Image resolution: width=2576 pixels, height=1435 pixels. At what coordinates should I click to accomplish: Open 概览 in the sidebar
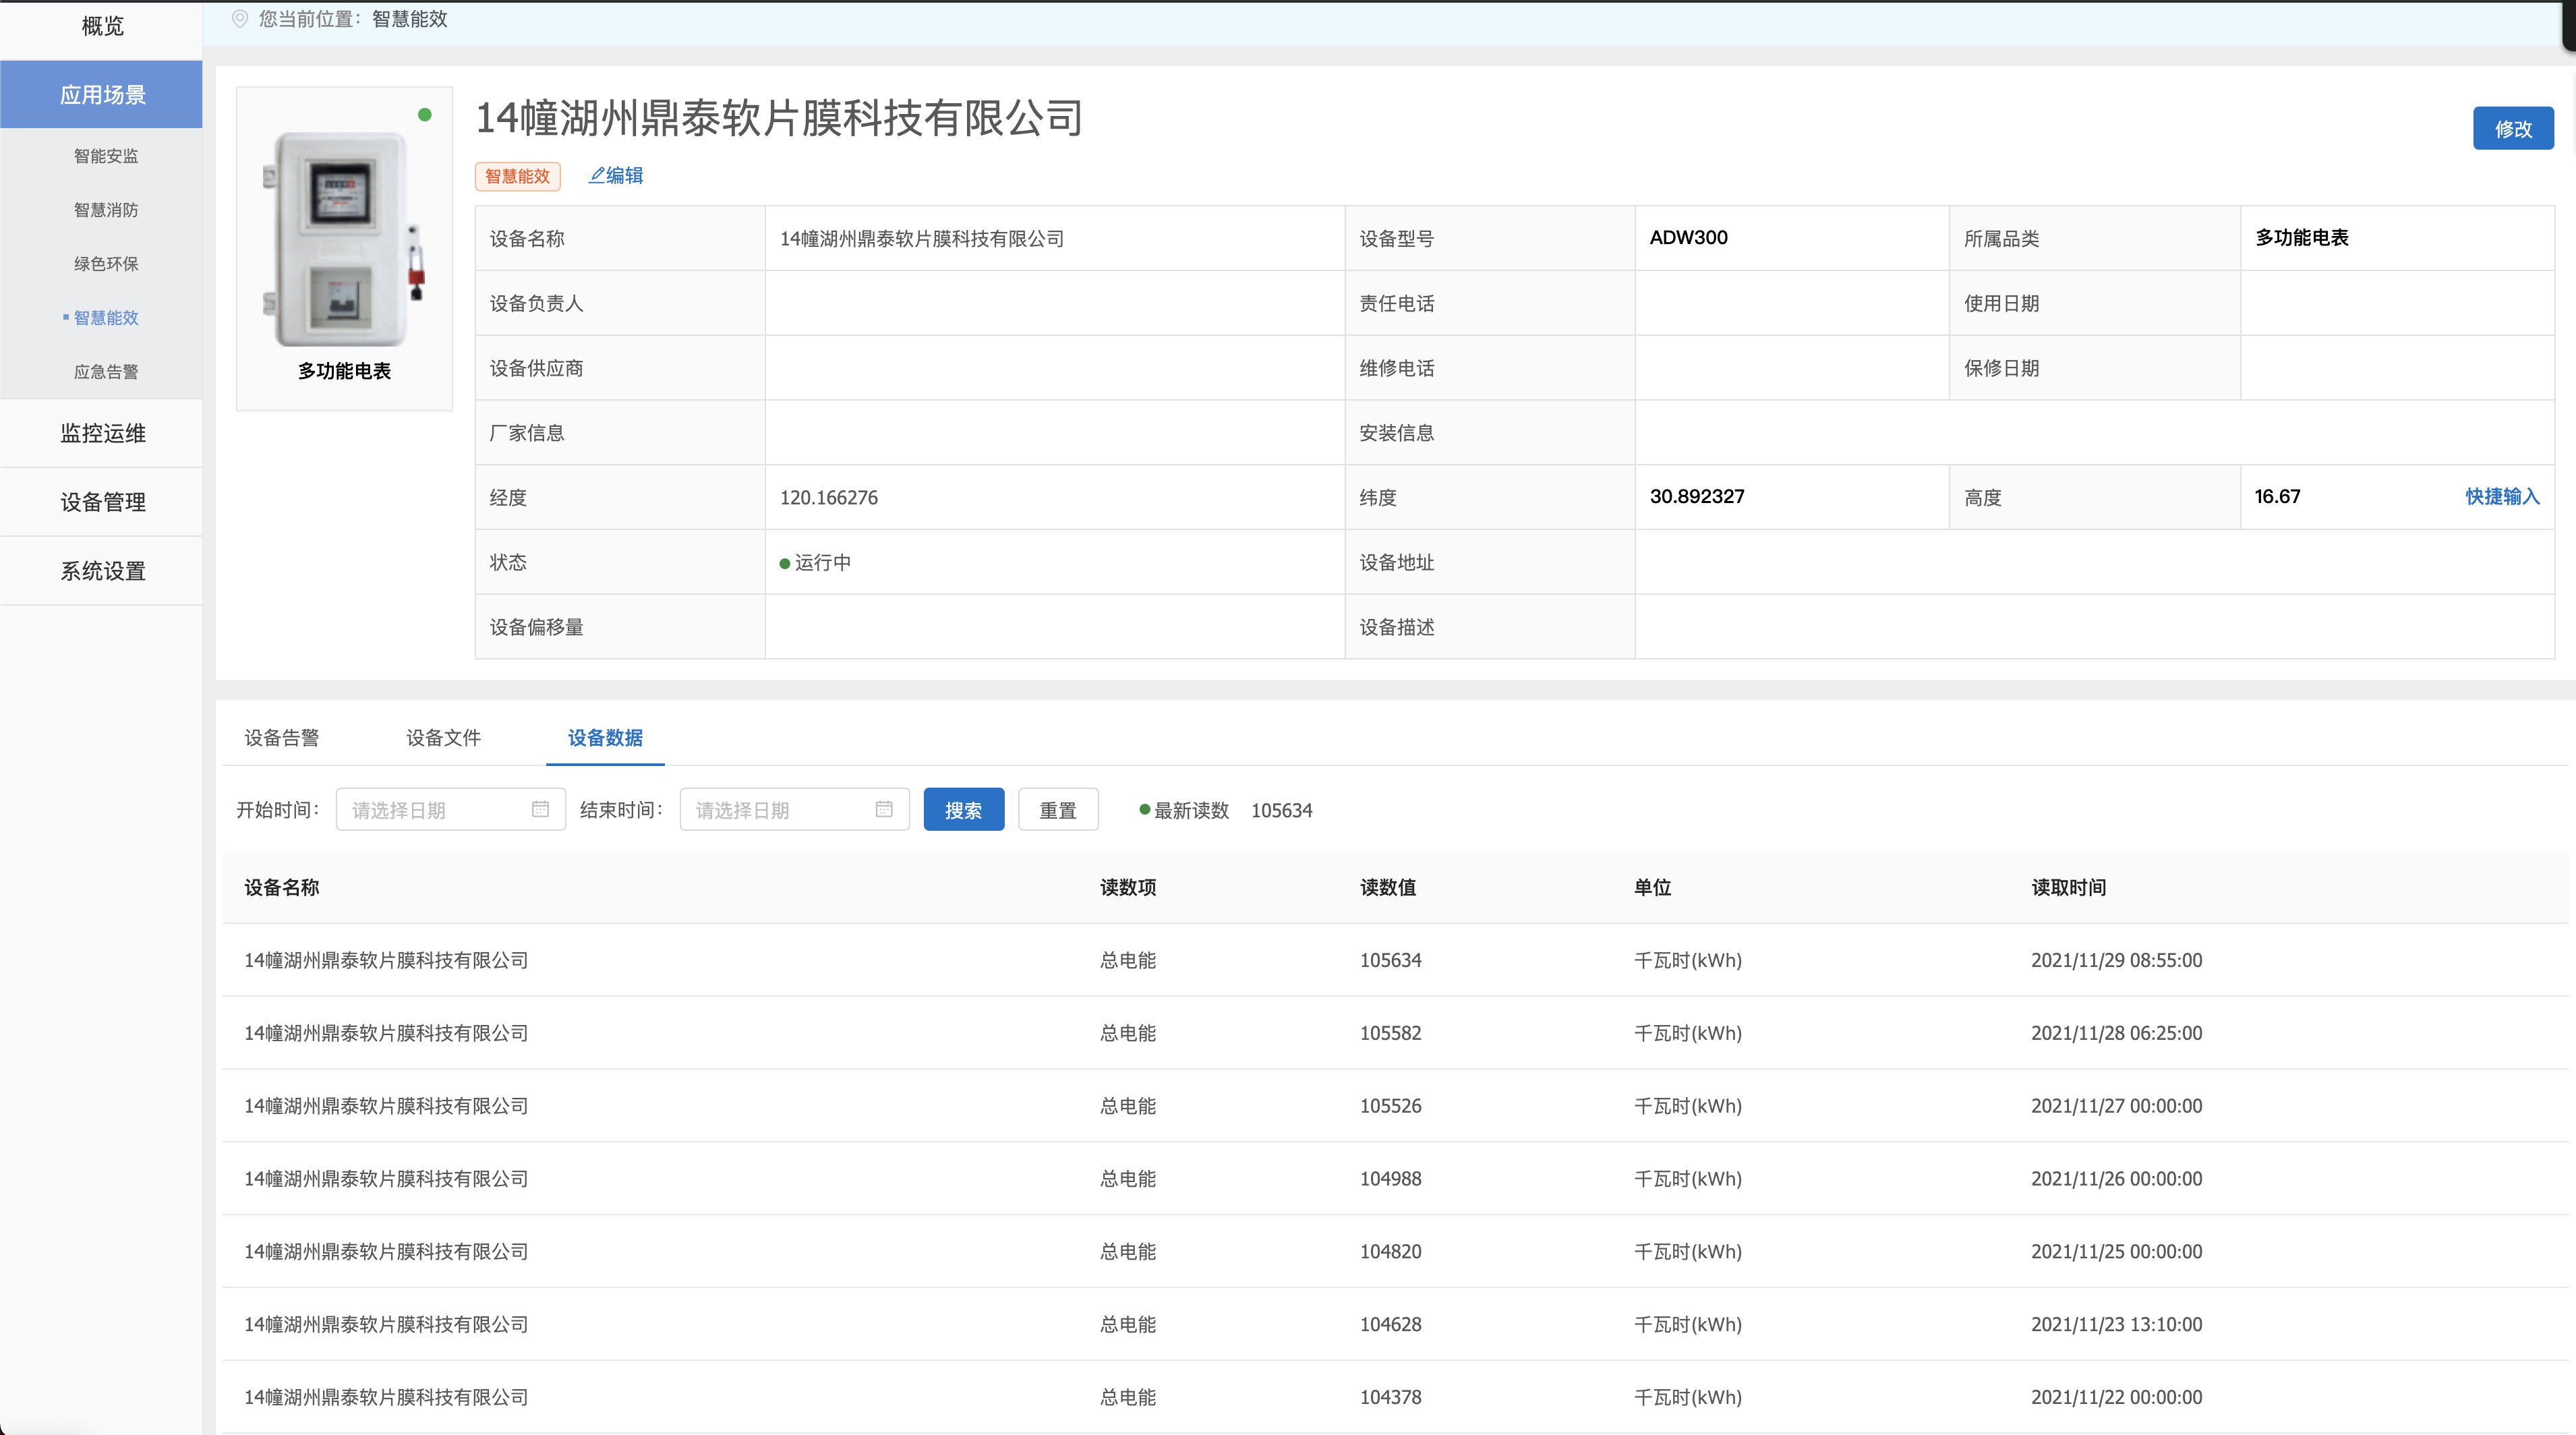point(101,26)
